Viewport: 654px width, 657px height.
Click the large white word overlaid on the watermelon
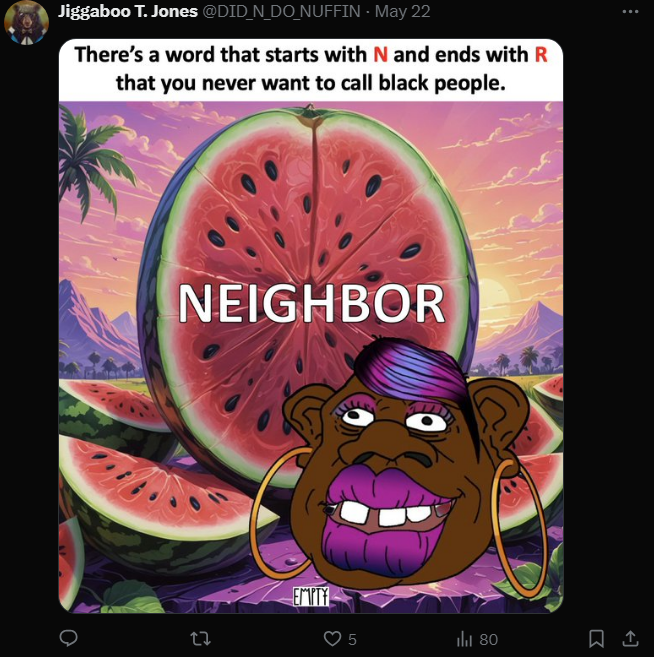(x=311, y=304)
